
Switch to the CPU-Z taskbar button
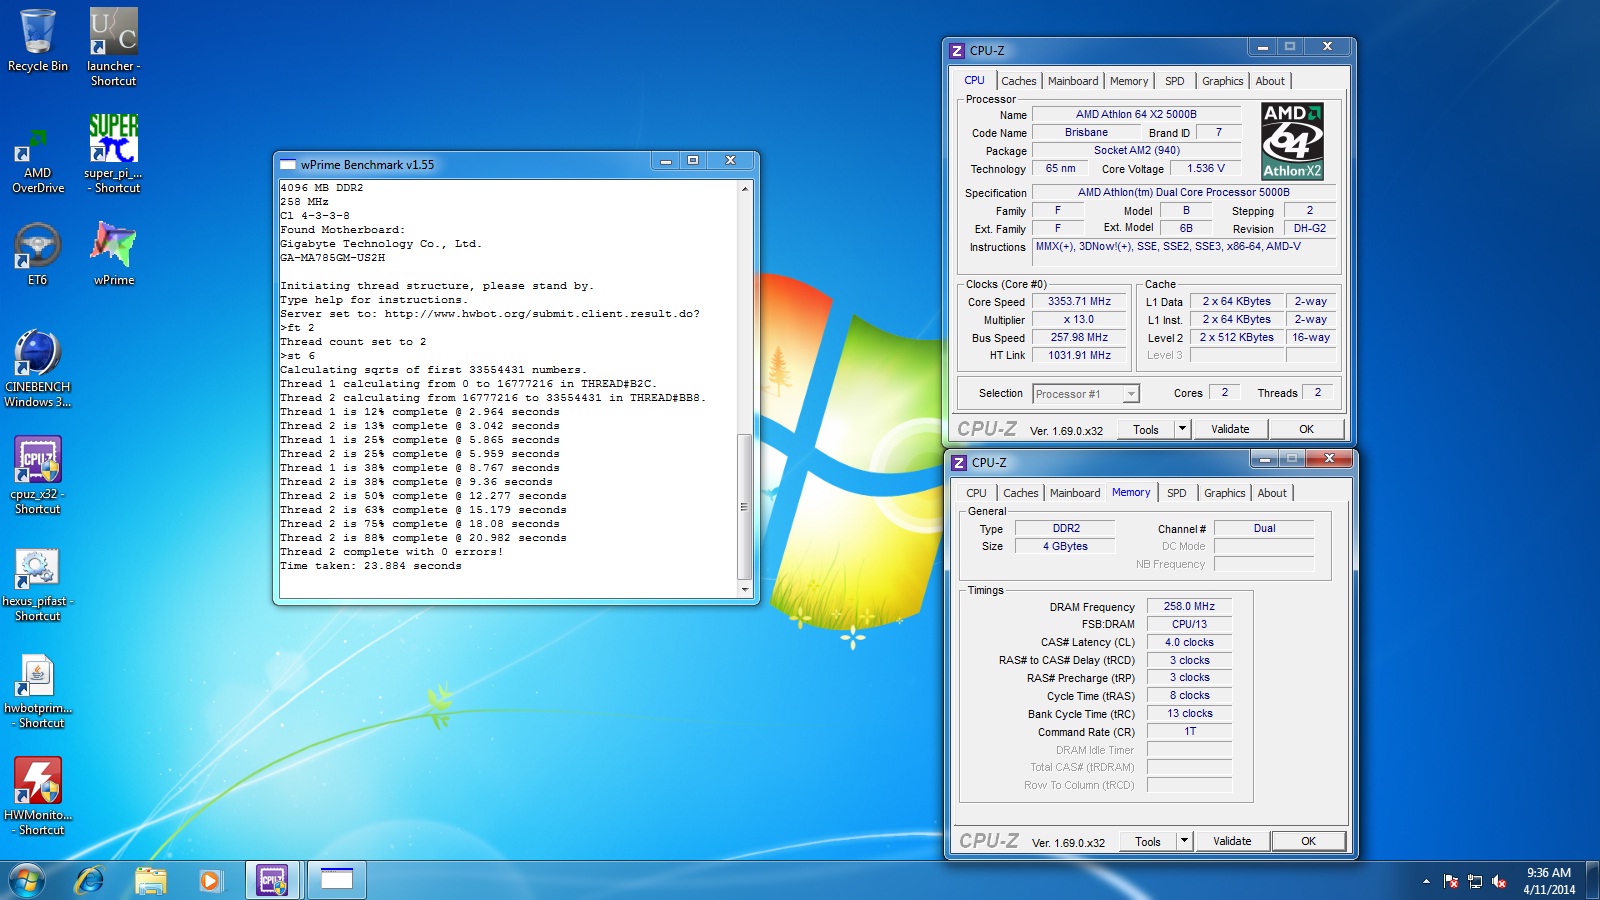(x=272, y=880)
